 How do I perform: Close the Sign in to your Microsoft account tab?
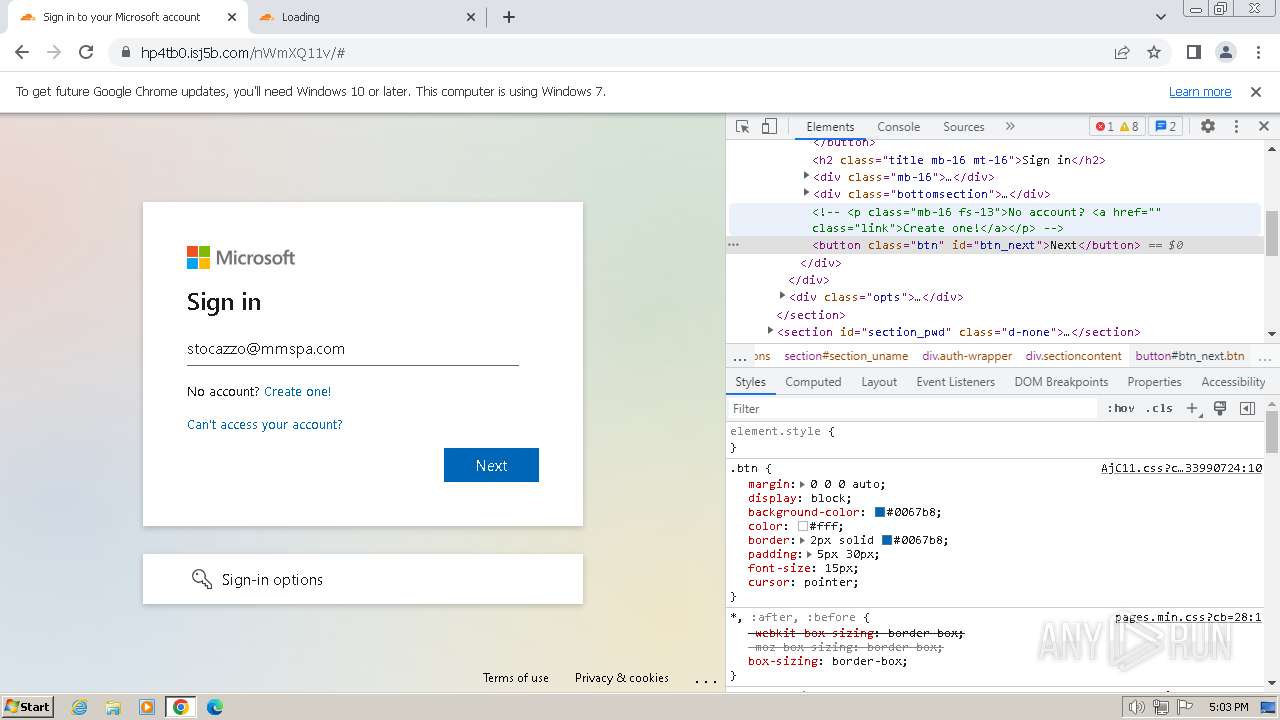(233, 17)
